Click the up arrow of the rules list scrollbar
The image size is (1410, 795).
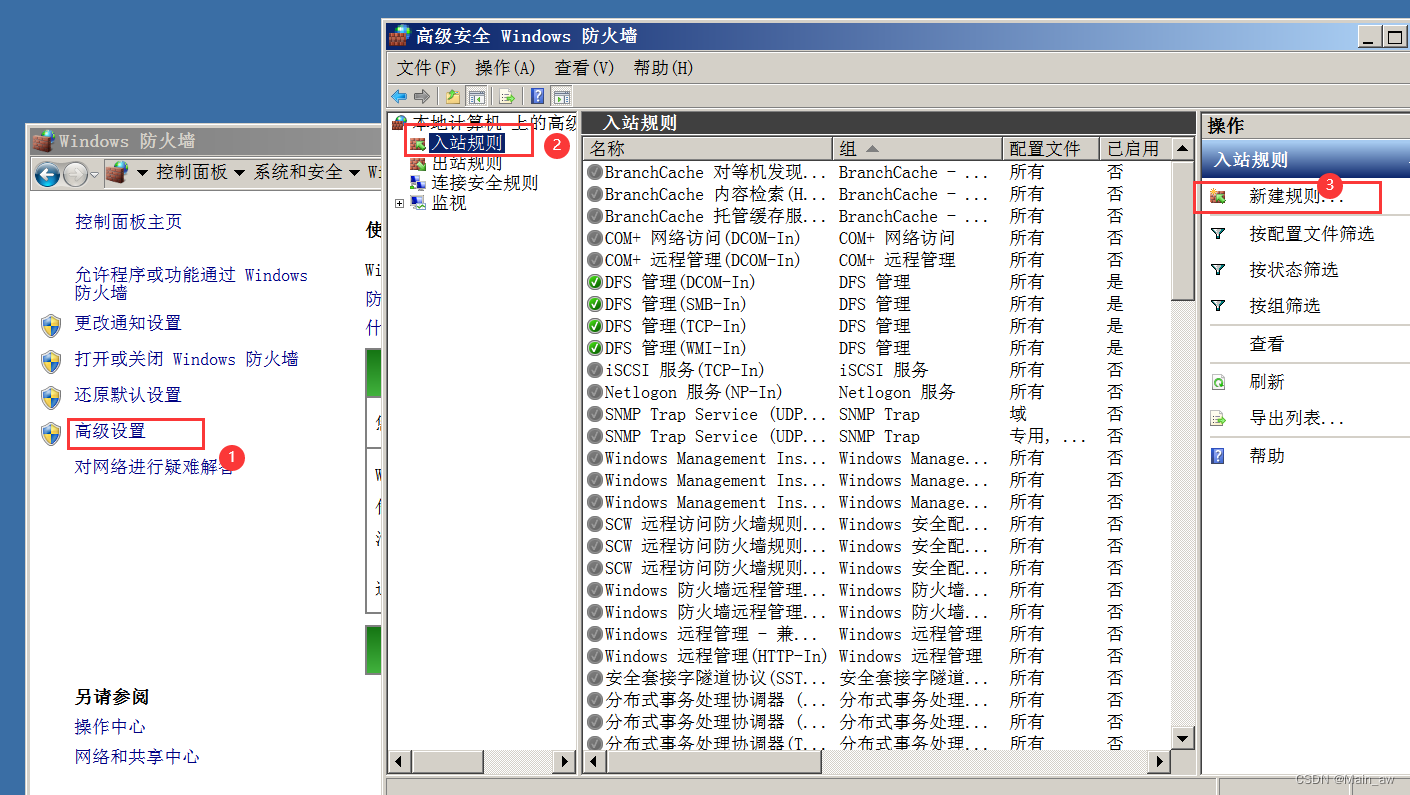pos(1183,149)
